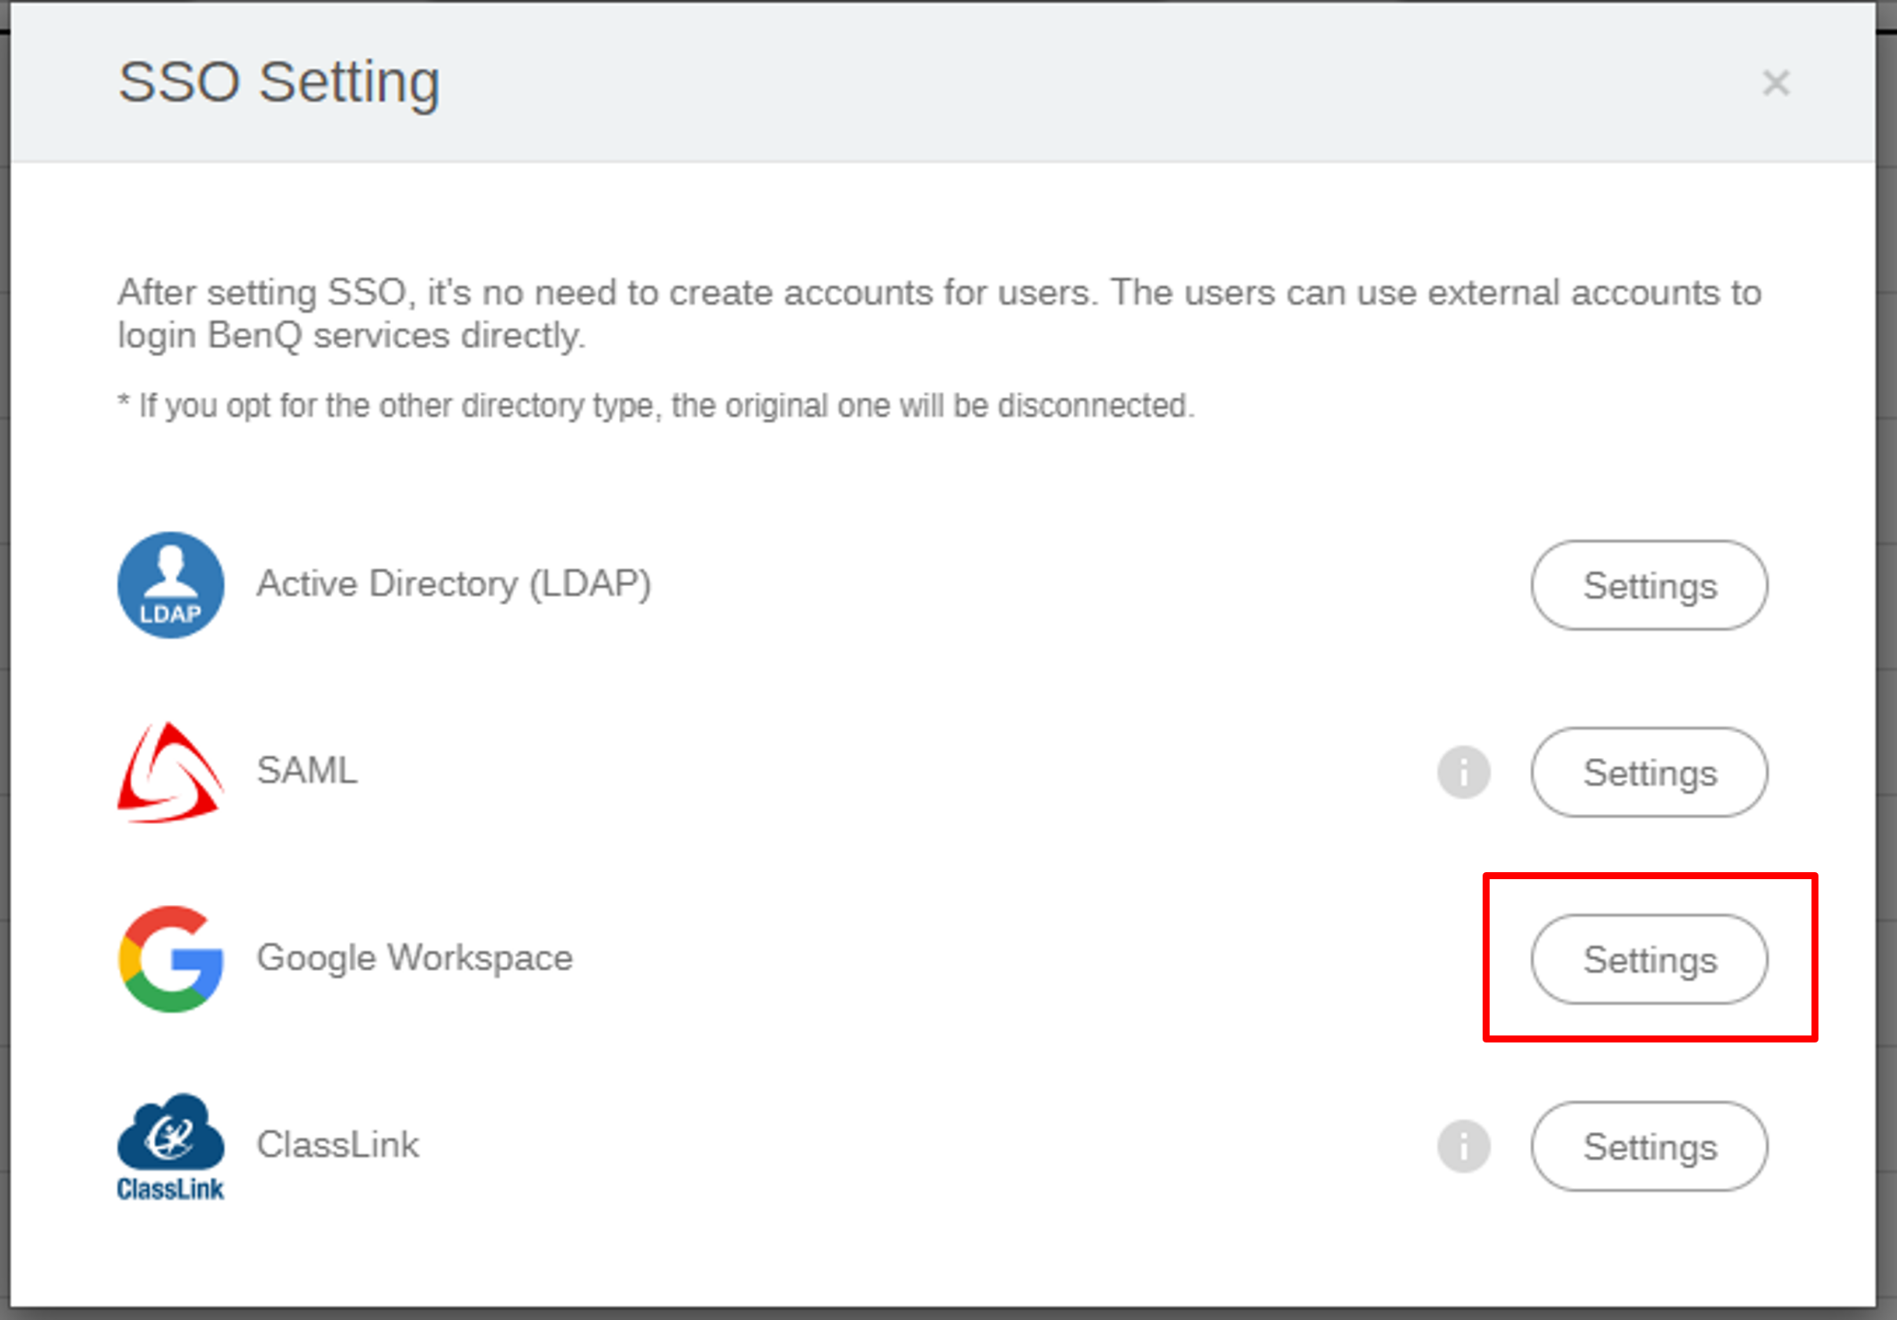Select the SAML label text

(307, 770)
